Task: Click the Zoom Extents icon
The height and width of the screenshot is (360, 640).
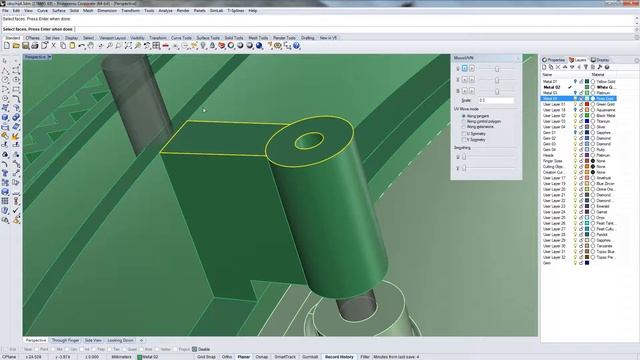Action: click(128, 46)
